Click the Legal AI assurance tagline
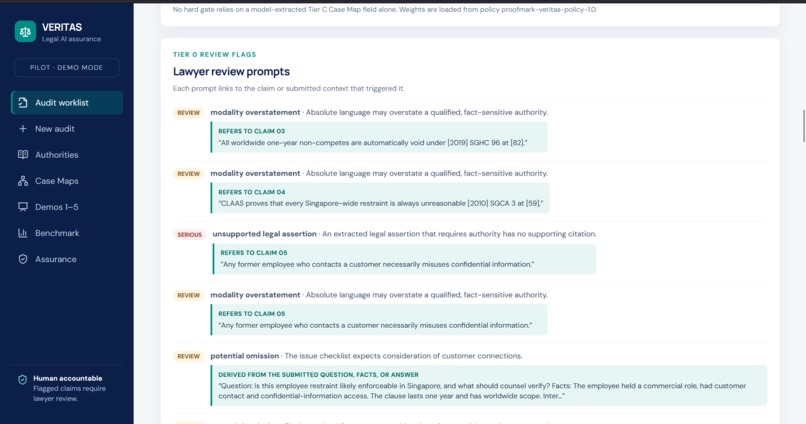Image resolution: width=806 pixels, height=424 pixels. (71, 39)
